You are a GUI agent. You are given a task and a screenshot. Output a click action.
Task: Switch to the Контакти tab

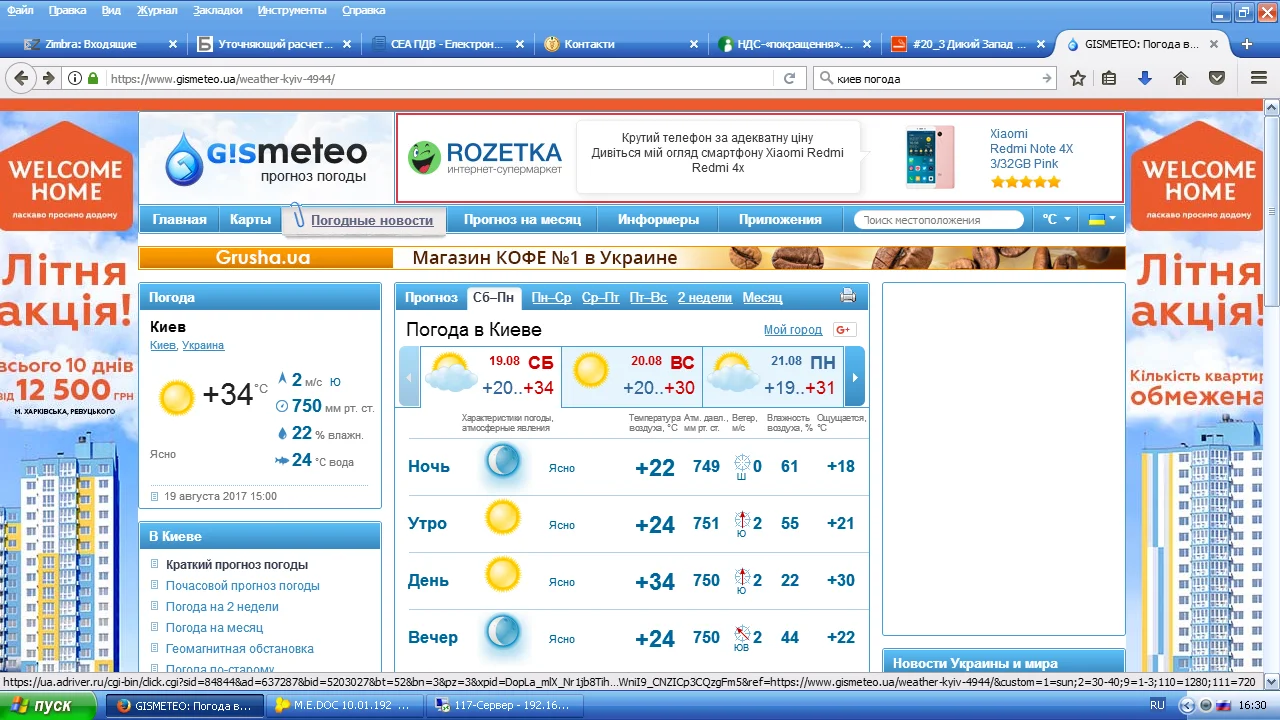[622, 44]
